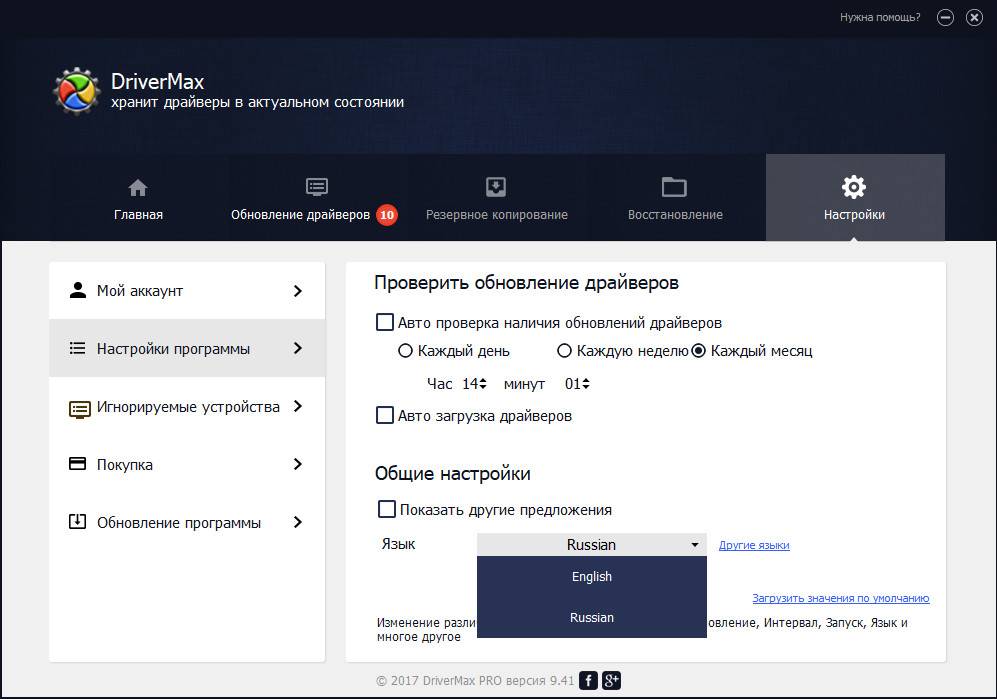
Task: Choose English from language list
Action: coord(591,576)
